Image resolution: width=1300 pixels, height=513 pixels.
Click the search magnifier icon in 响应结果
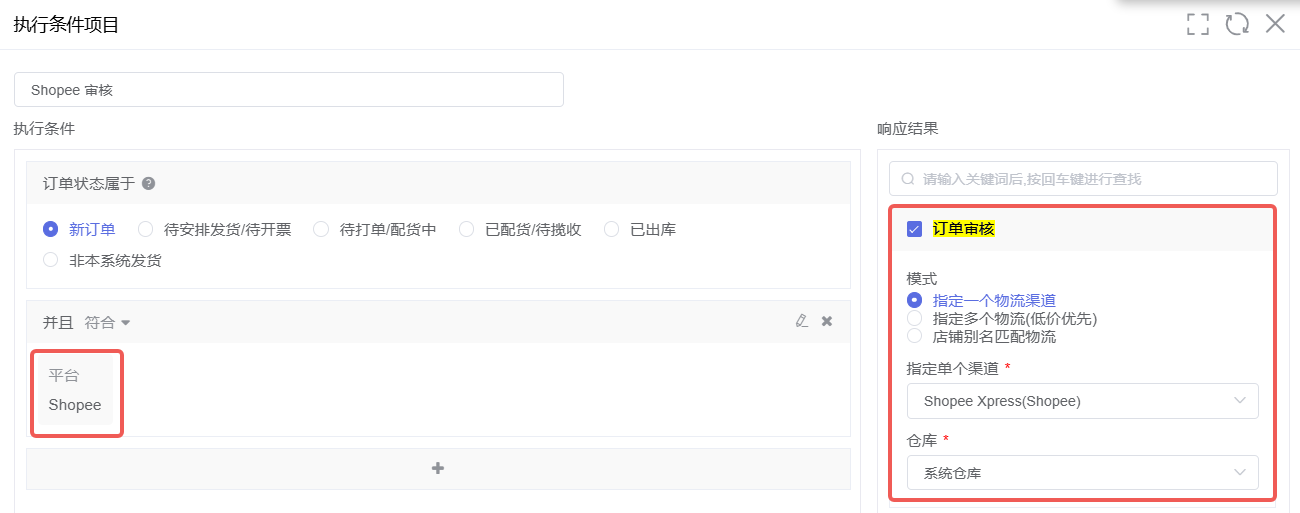pyautogui.click(x=908, y=179)
